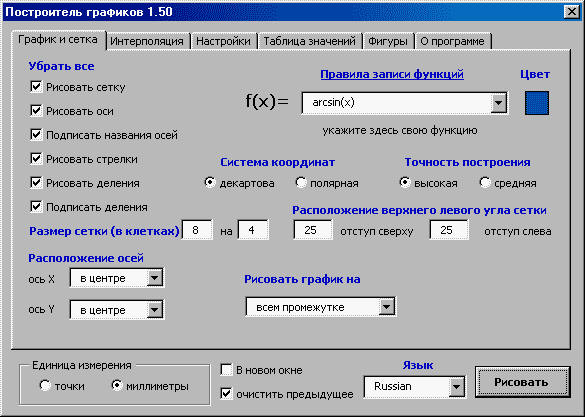Switch to the Интерполяция tab
585x417 pixels.
(147, 41)
